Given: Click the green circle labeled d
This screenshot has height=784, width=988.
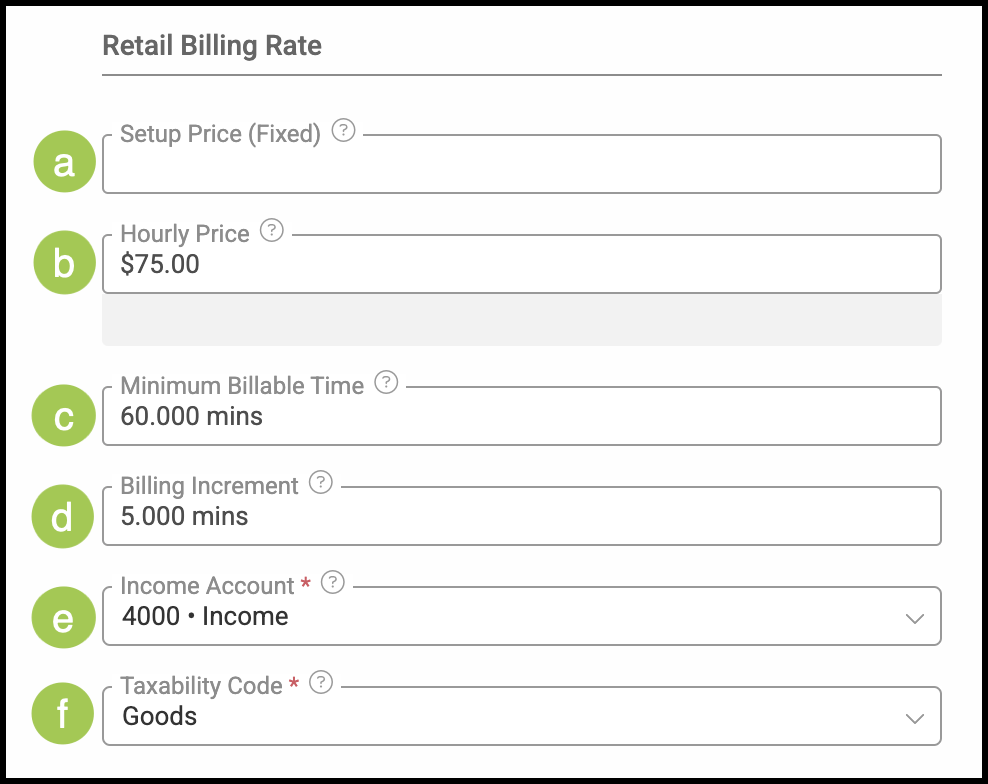Looking at the screenshot, I should (64, 516).
